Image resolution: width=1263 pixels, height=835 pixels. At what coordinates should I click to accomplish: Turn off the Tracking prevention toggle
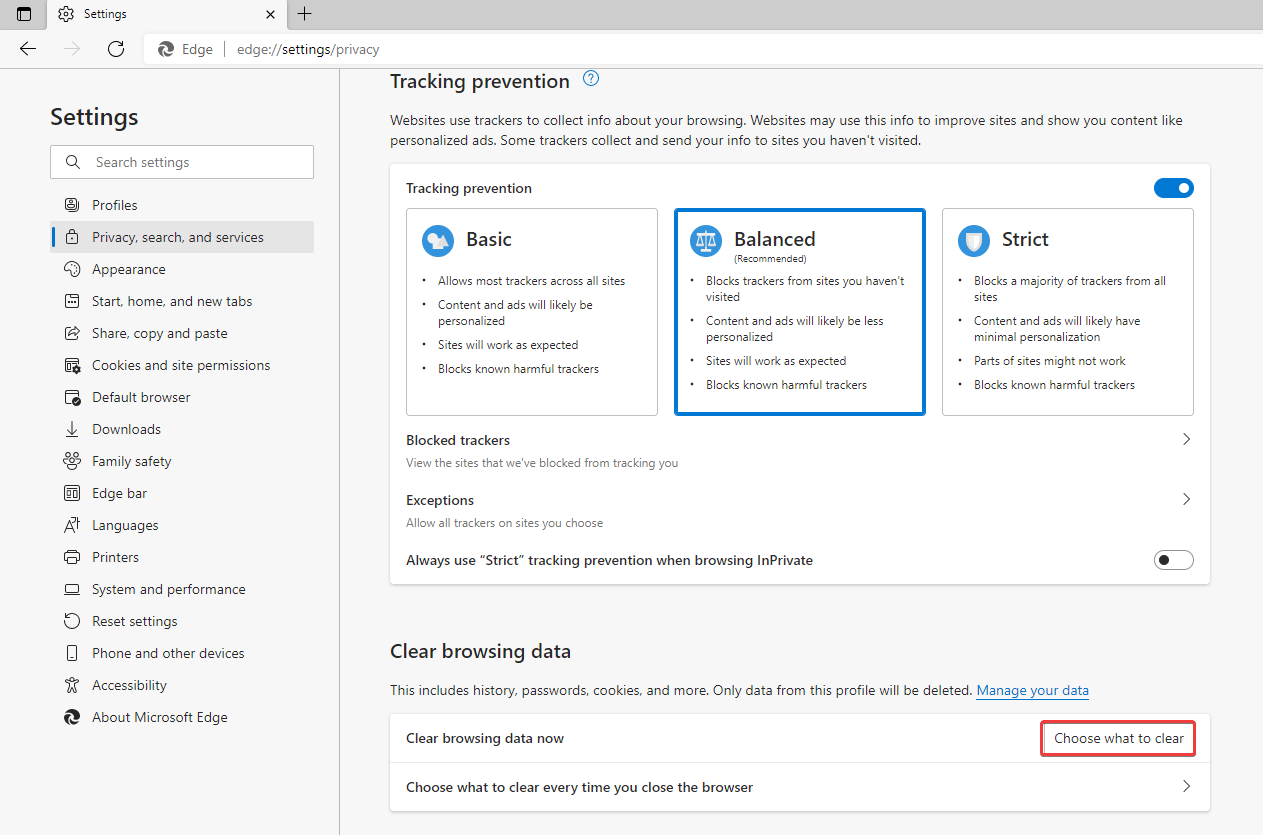click(1173, 188)
